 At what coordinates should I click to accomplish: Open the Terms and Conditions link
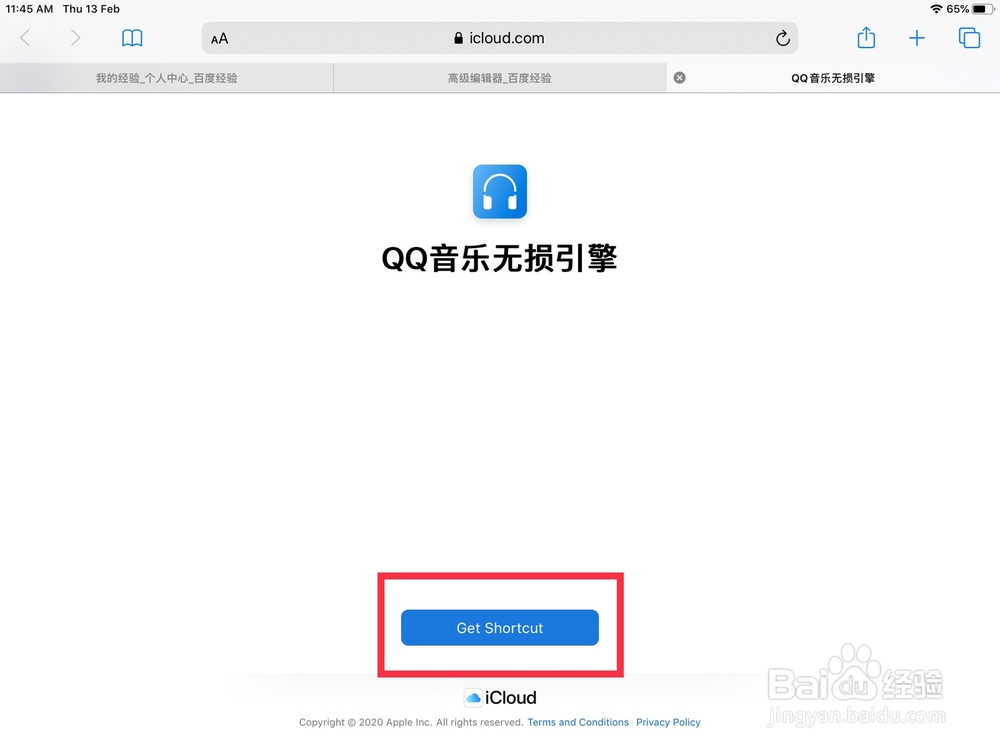pos(578,722)
